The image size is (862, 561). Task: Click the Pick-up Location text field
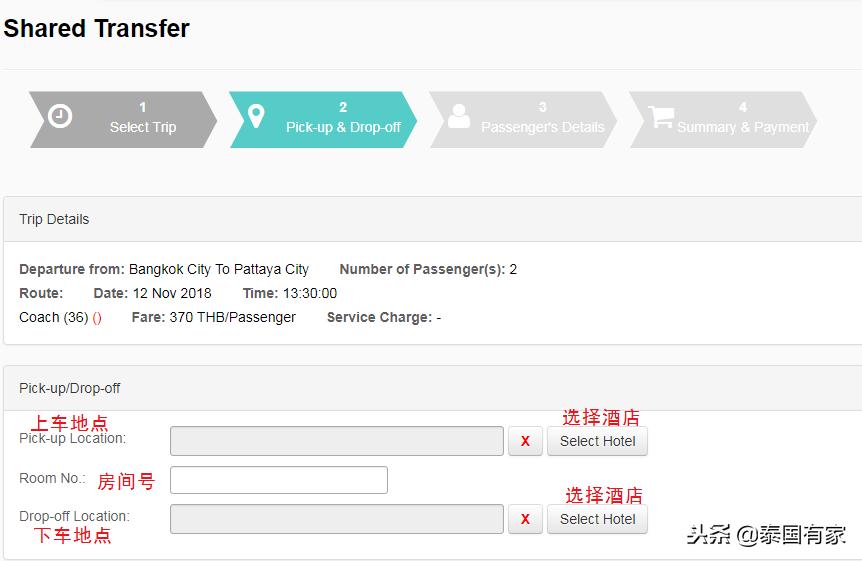[x=336, y=441]
